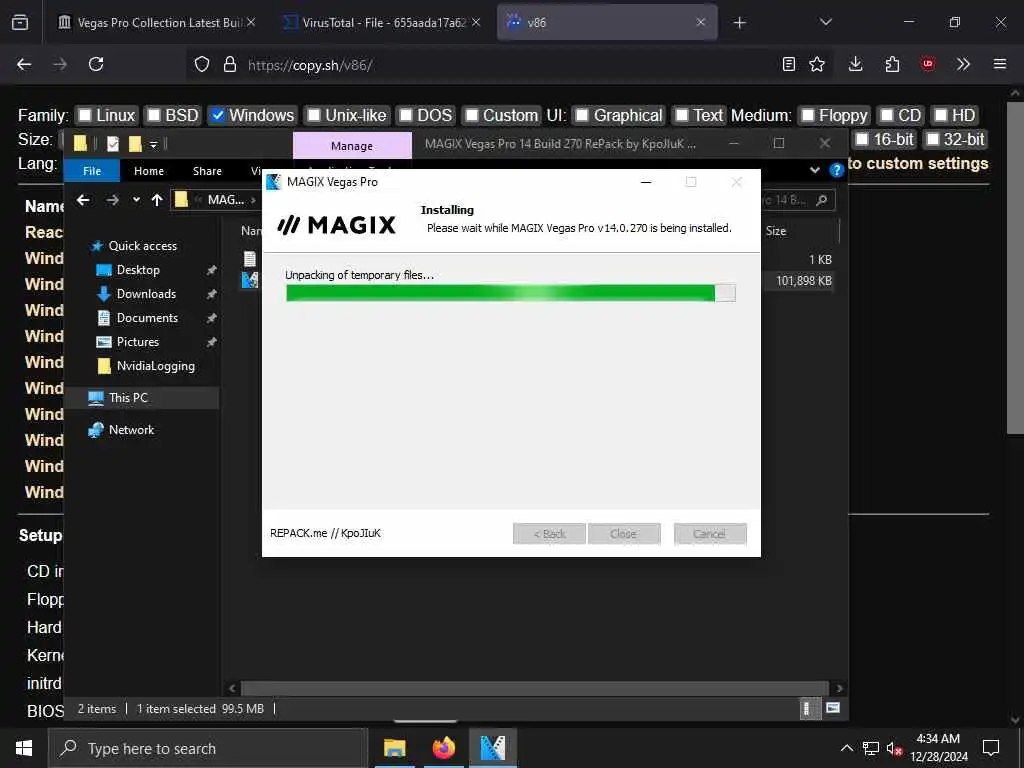Open Downloads in the navigation pane
Screen dimensions: 1024x768
tap(146, 294)
